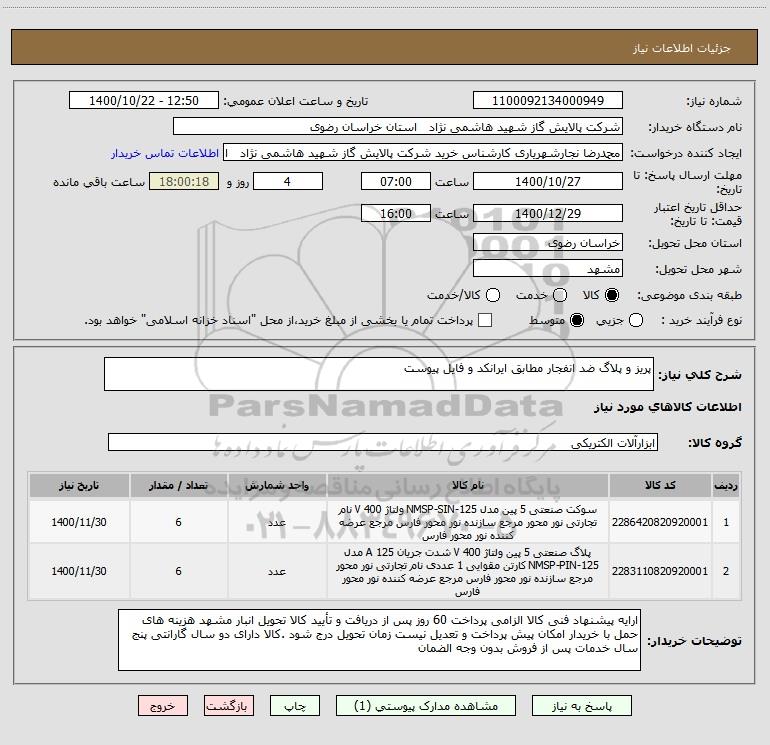Viewport: 770px width, 745px height.
Task: Choose the کالا/خدمت radio option
Action: point(493,295)
